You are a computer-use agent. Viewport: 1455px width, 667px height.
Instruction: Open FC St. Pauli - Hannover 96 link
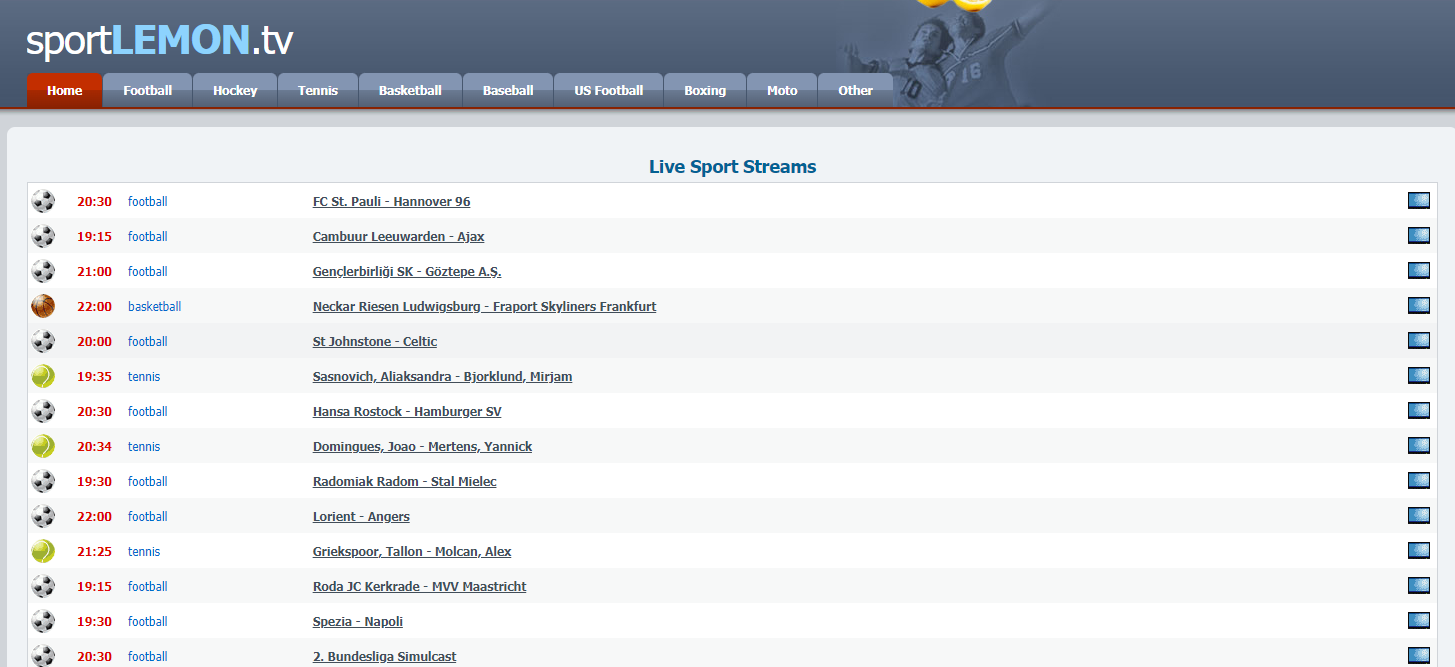pos(391,201)
